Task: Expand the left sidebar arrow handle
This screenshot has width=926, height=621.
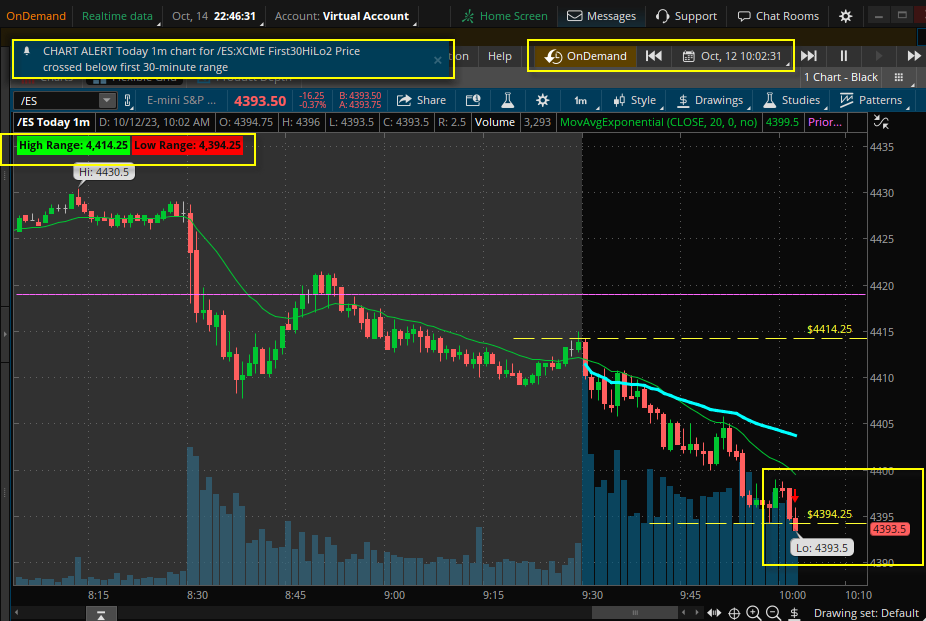Action: [x=5, y=334]
